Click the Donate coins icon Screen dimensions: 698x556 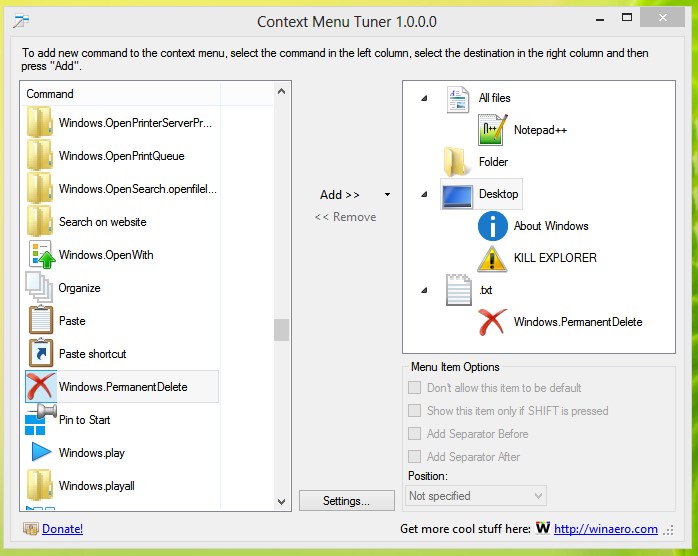pos(31,529)
